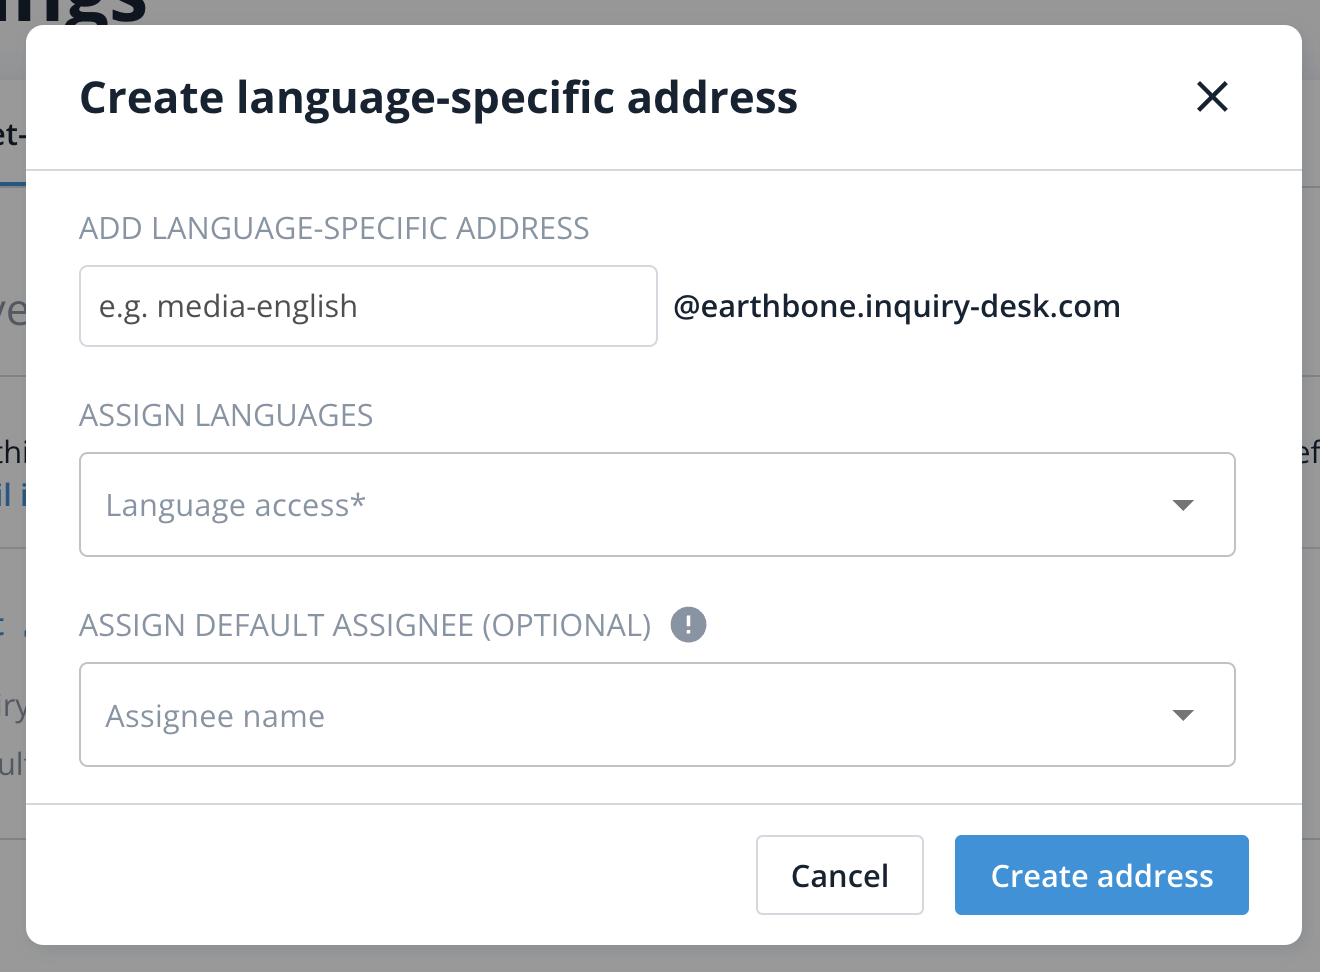This screenshot has width=1320, height=972.
Task: Click the Language access dropdown arrow
Action: click(x=1183, y=505)
